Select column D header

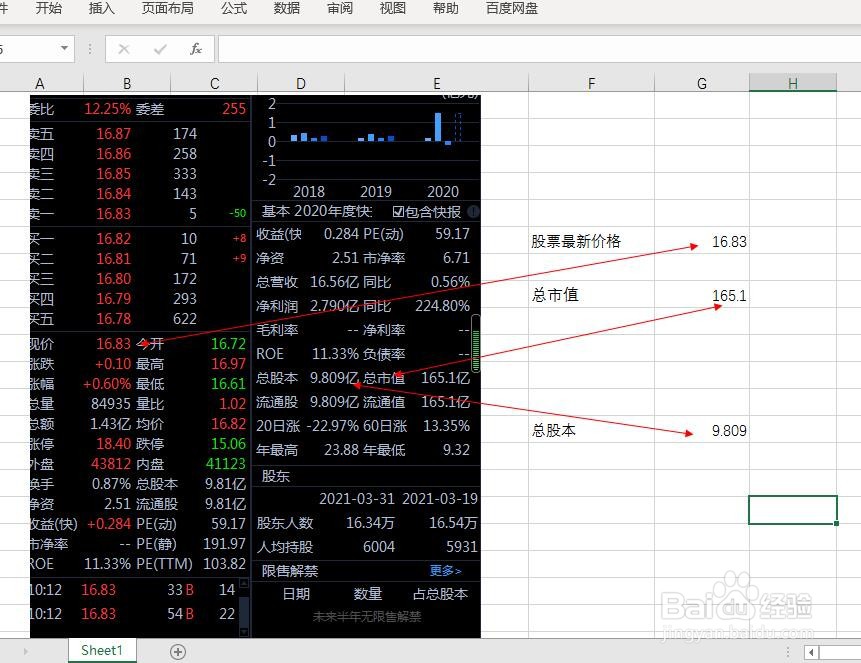pyautogui.click(x=300, y=83)
